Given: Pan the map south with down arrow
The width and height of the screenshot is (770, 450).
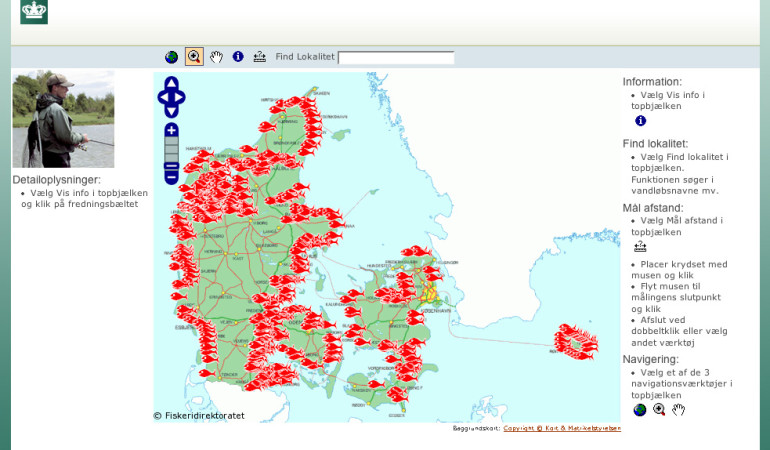Looking at the screenshot, I should tap(171, 111).
